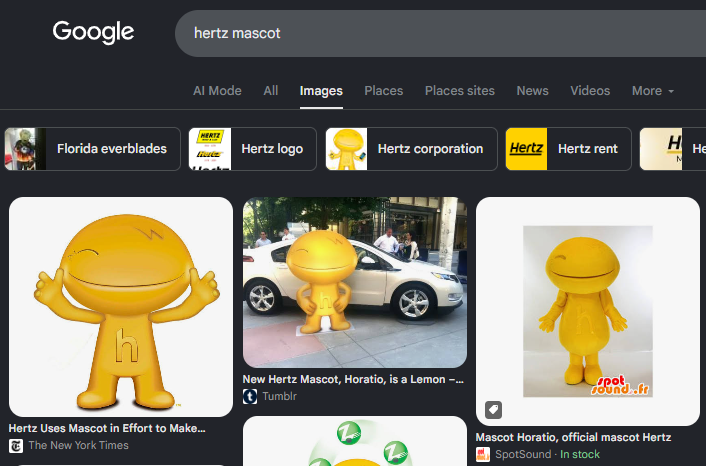Click the green In stock label
The image size is (706, 466).
pos(580,454)
